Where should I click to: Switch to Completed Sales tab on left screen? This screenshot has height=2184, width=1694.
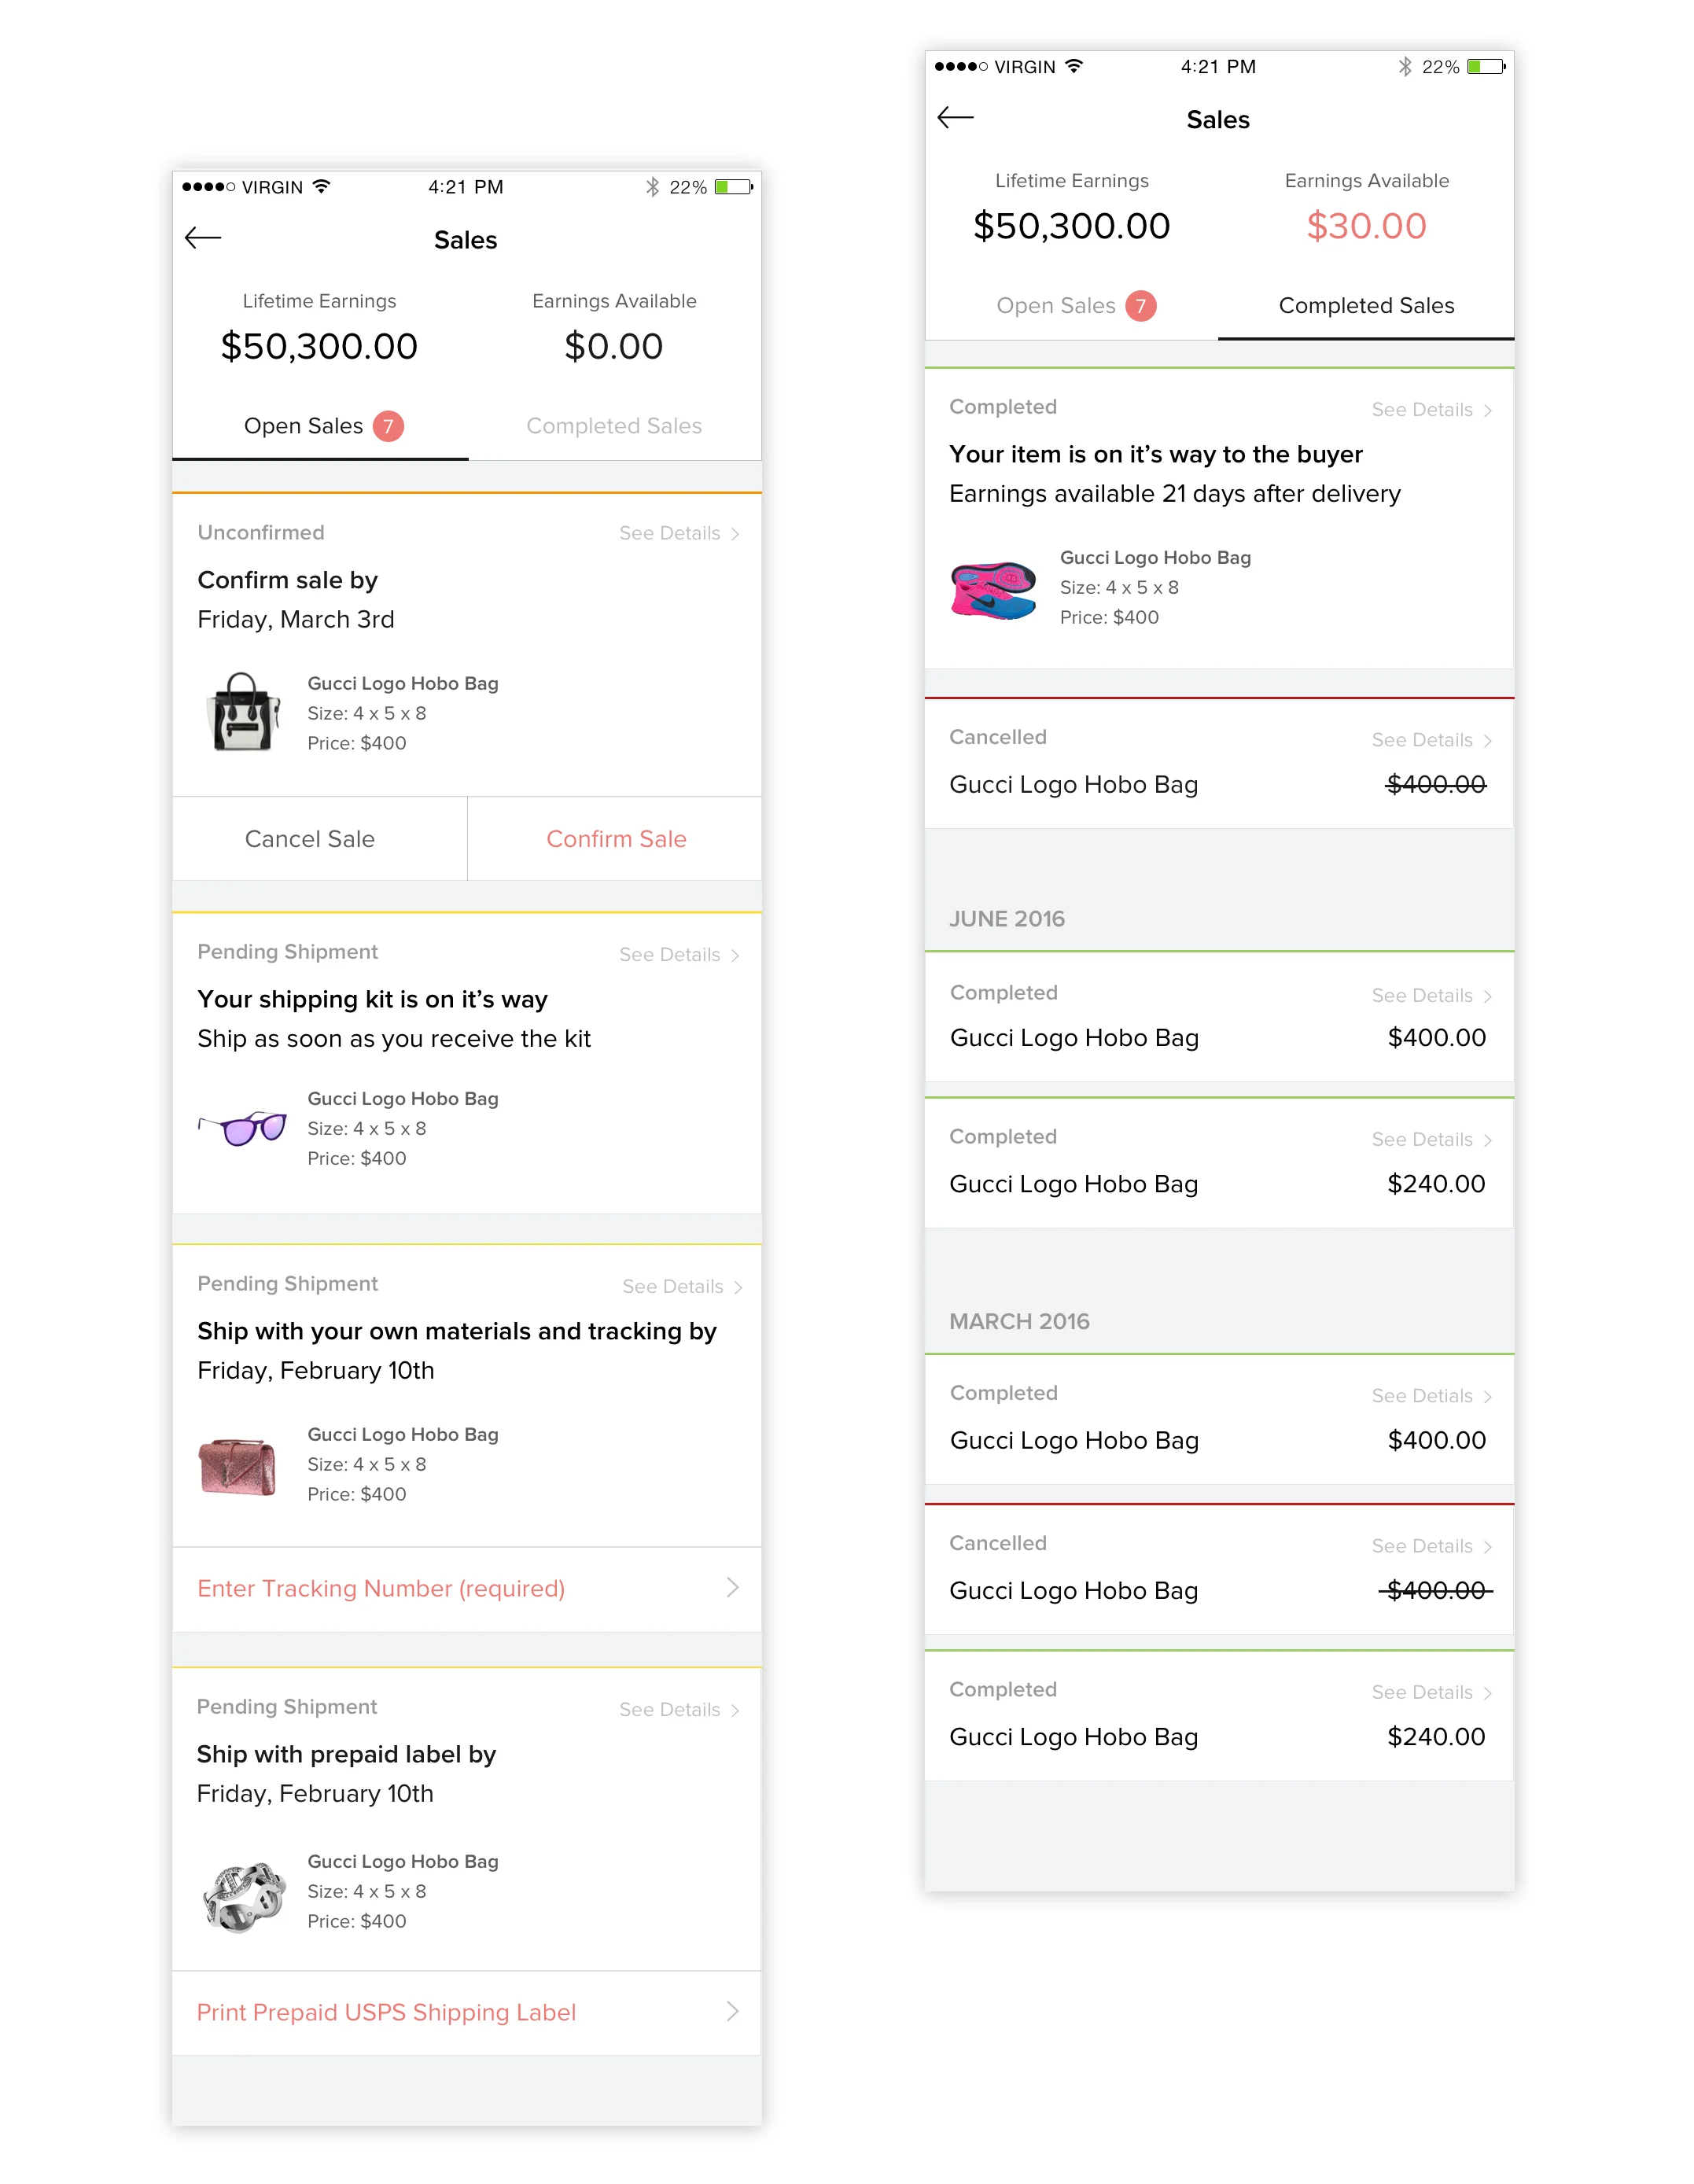(x=614, y=426)
